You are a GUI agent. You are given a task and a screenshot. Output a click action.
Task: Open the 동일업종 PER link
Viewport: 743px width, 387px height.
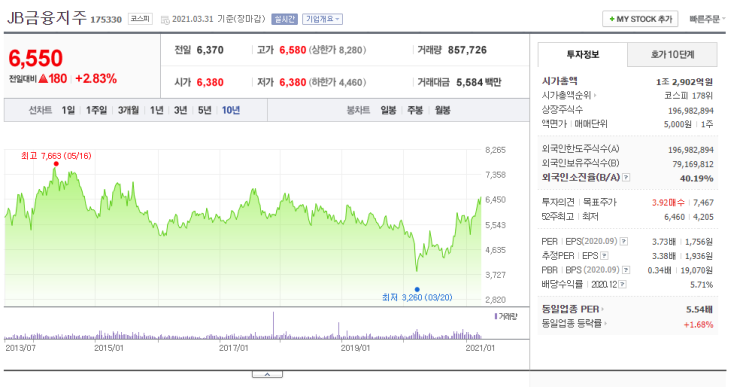(x=572, y=309)
